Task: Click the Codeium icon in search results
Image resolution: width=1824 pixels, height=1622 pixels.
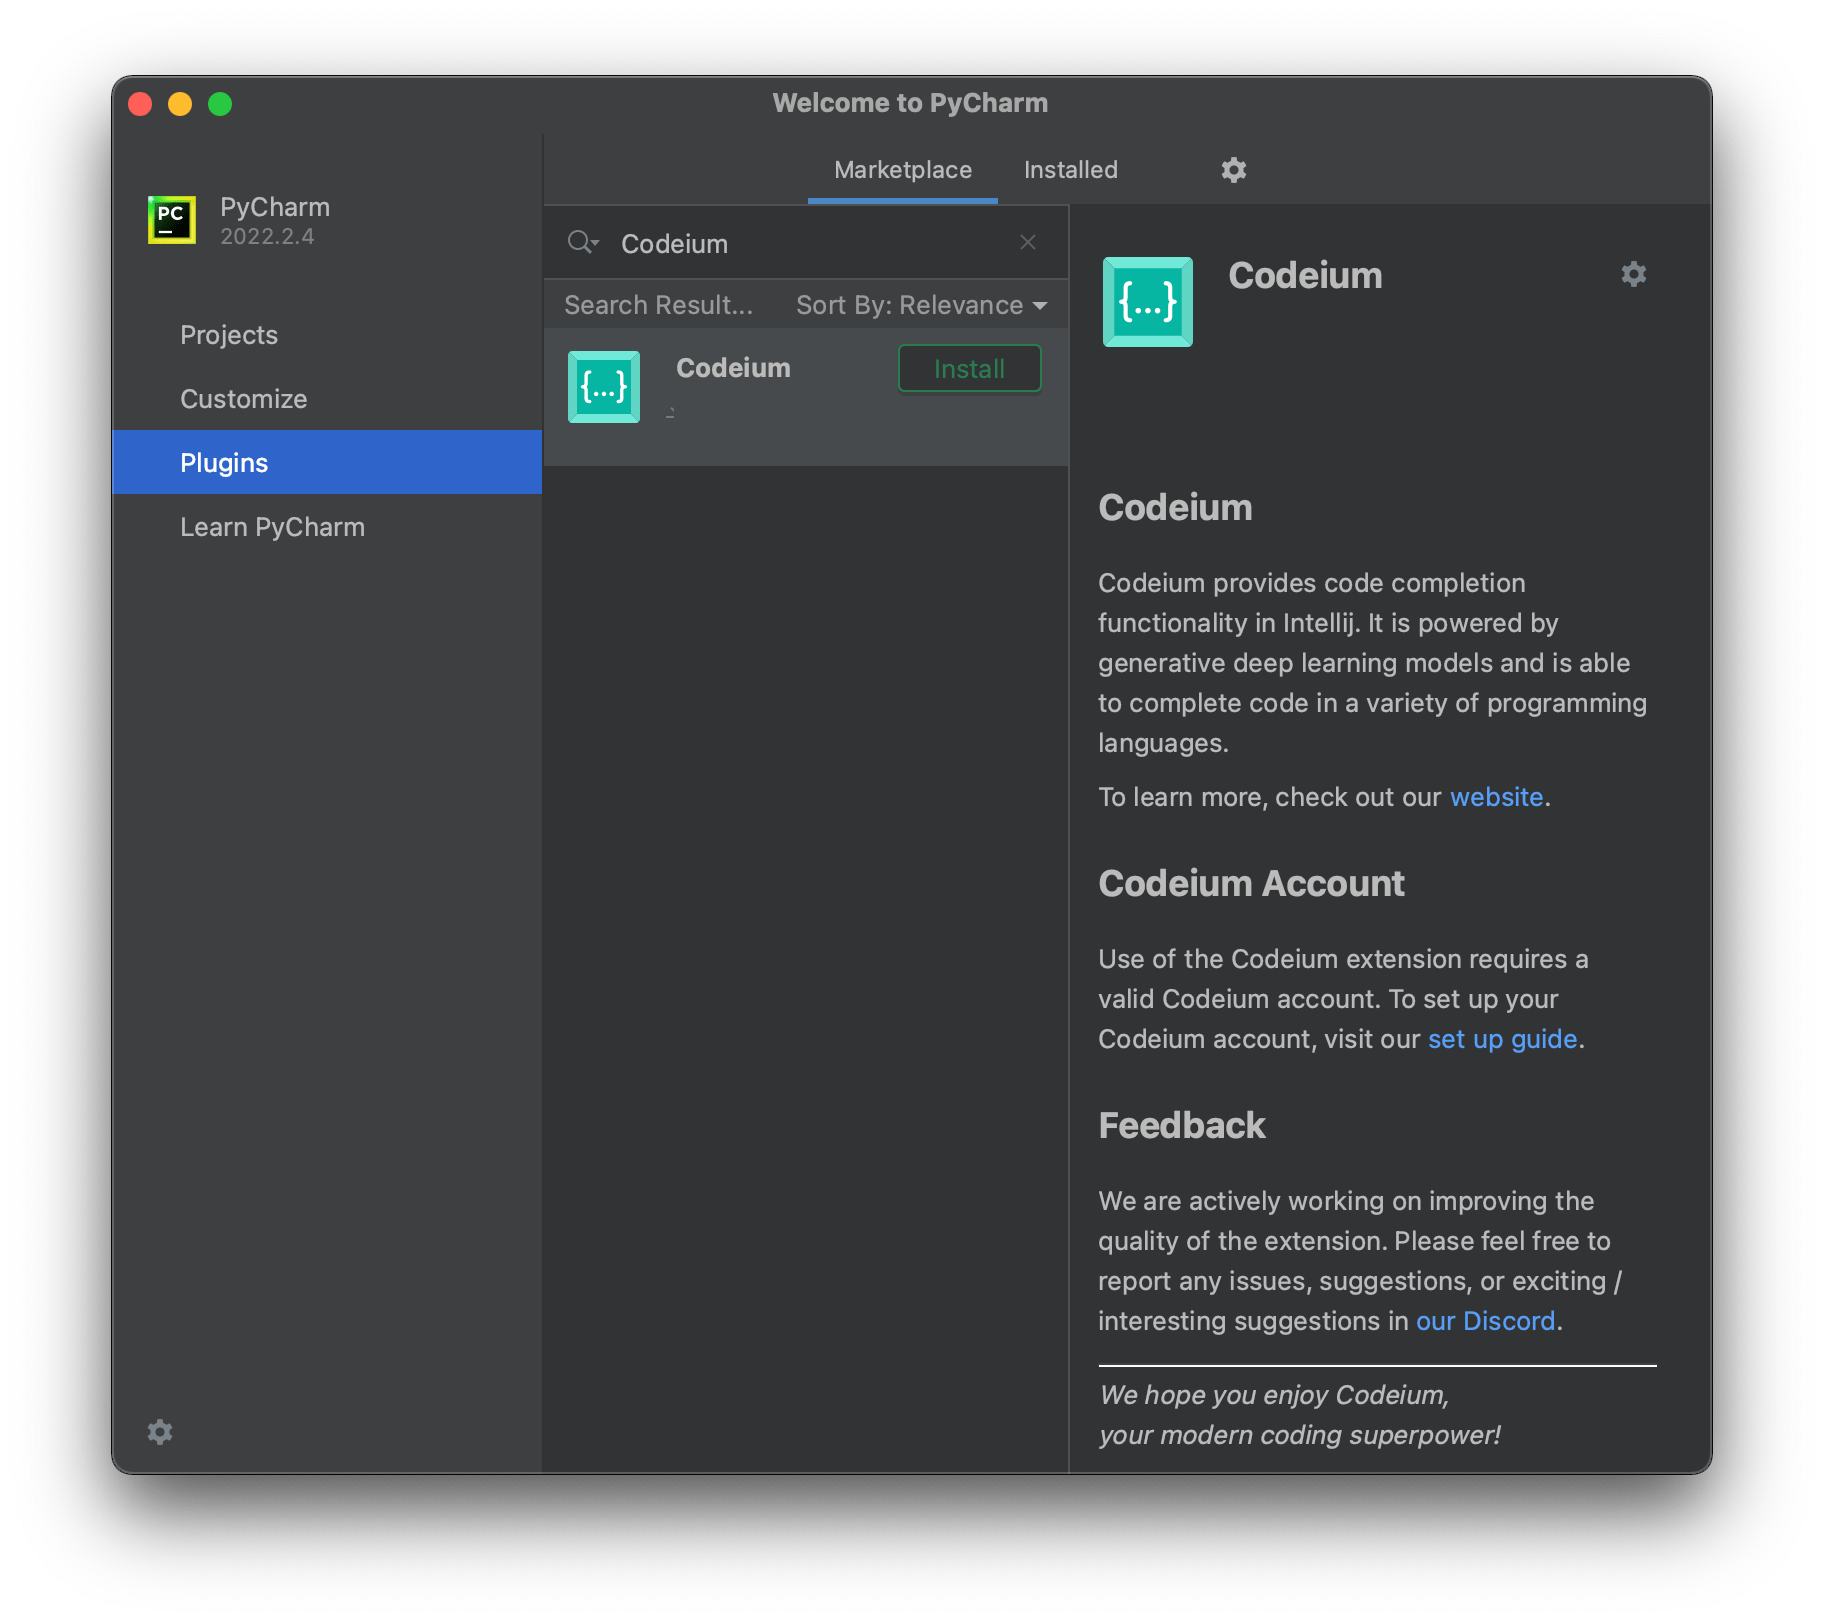Action: click(x=603, y=387)
